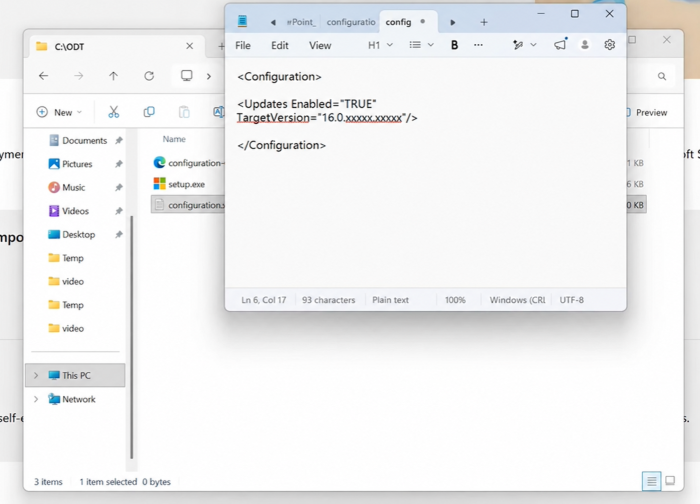Add a new Notepad tab
The height and width of the screenshot is (504, 700).
[x=484, y=22]
